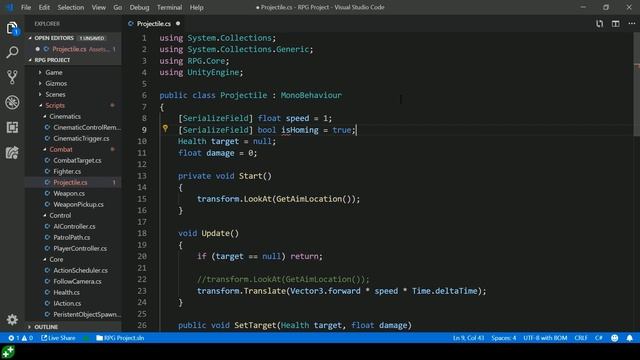Change end of line sequence CRLF
Viewport: 640px width, 360px height.
click(581, 338)
